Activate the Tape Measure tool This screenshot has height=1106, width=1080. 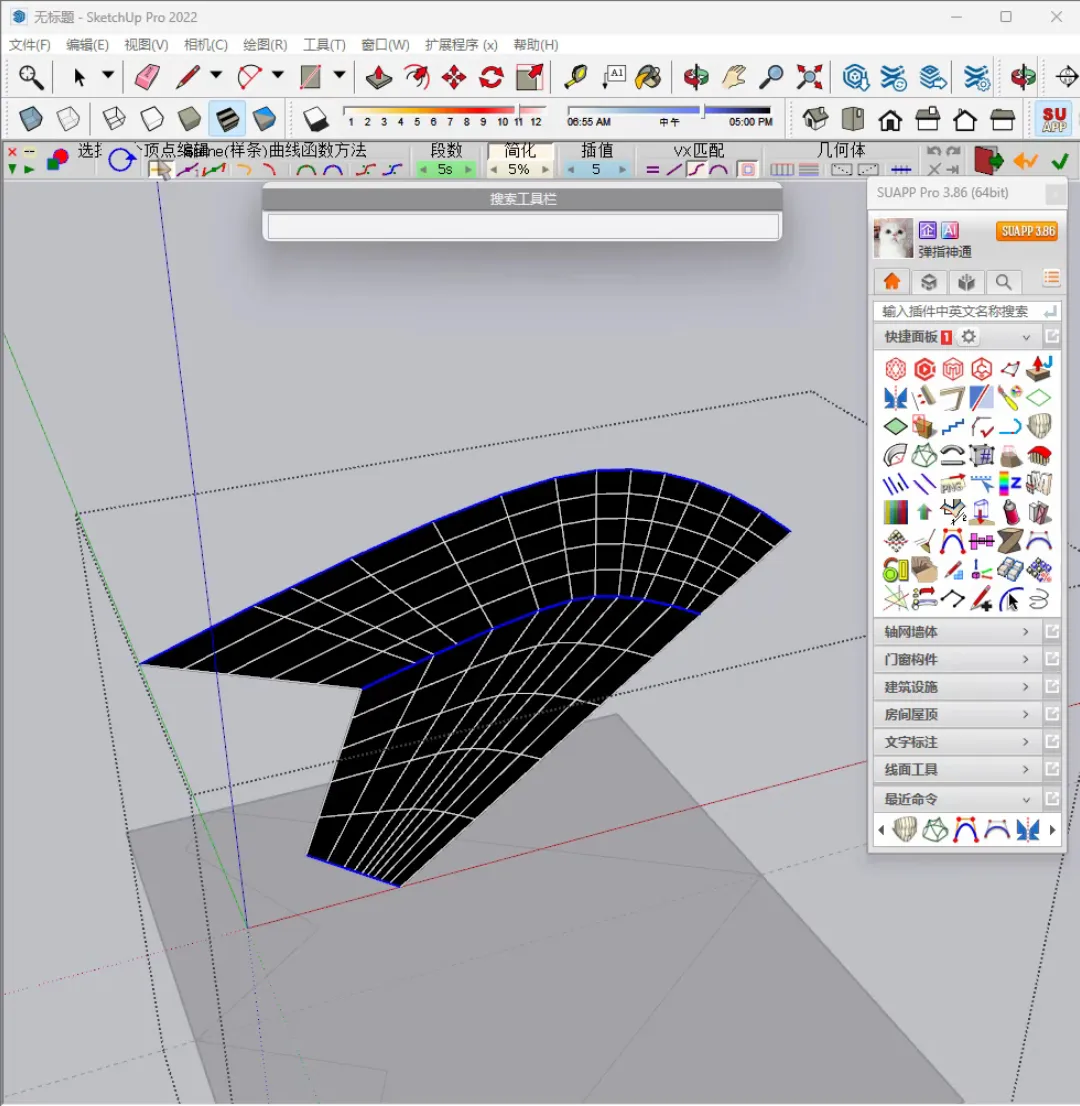[576, 76]
